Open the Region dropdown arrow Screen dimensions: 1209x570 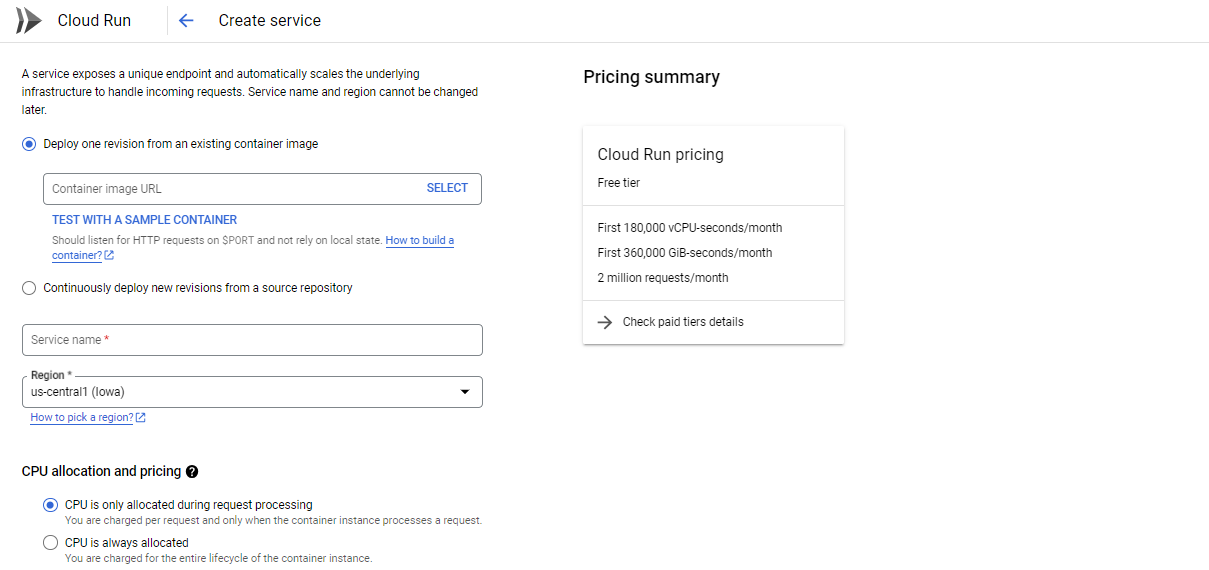point(465,392)
